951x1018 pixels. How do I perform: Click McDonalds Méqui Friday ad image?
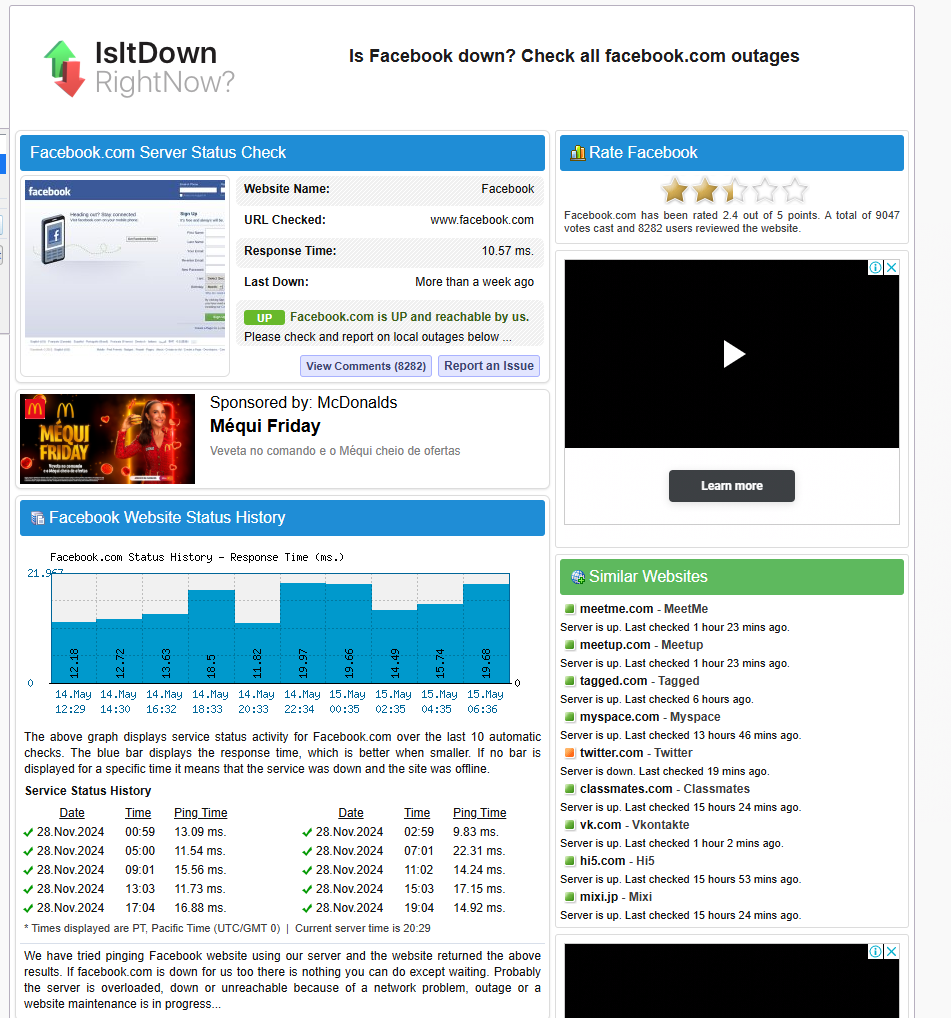[x=107, y=439]
